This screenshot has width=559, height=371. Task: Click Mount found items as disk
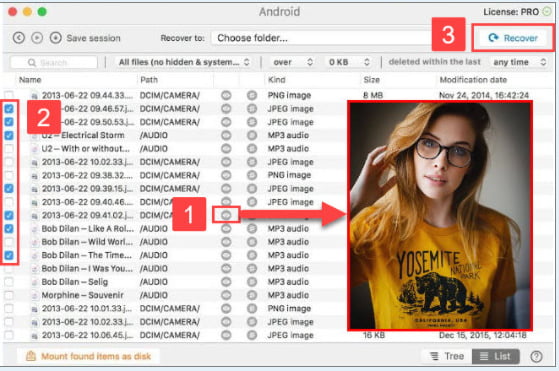point(88,356)
